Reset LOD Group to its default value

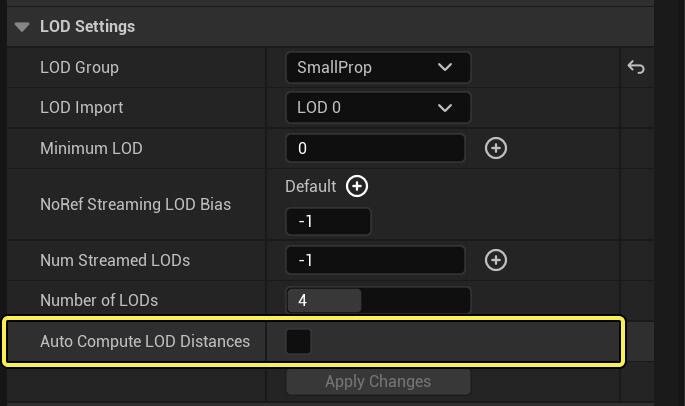tap(636, 68)
